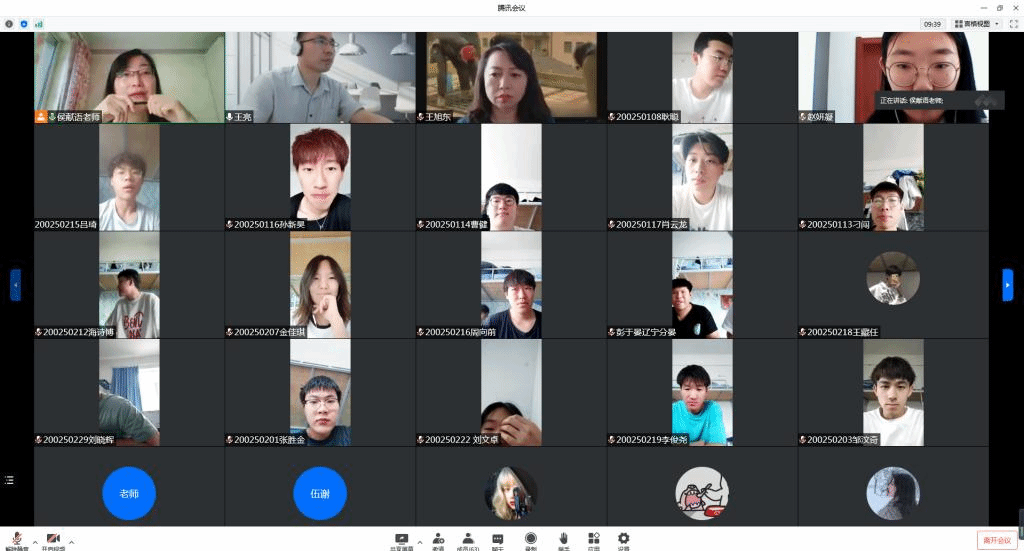The image size is (1024, 551).
Task: Start recording with the Record icon
Action: pos(531,539)
